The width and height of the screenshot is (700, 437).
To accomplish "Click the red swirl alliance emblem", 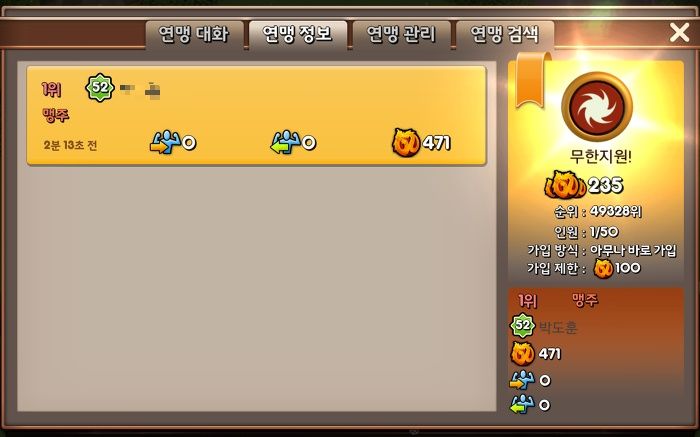I will (x=597, y=107).
